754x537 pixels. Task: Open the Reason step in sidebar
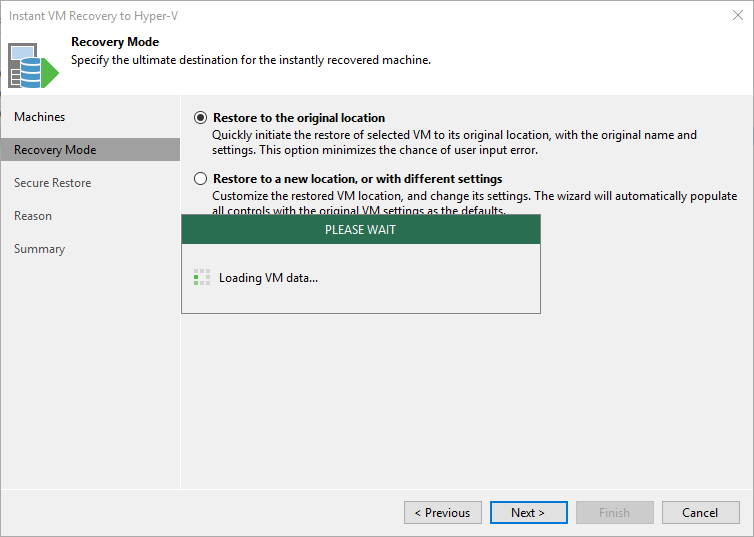[33, 216]
